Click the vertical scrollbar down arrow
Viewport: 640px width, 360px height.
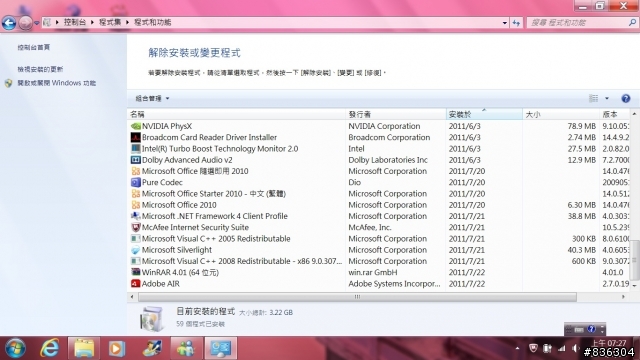coord(634,286)
